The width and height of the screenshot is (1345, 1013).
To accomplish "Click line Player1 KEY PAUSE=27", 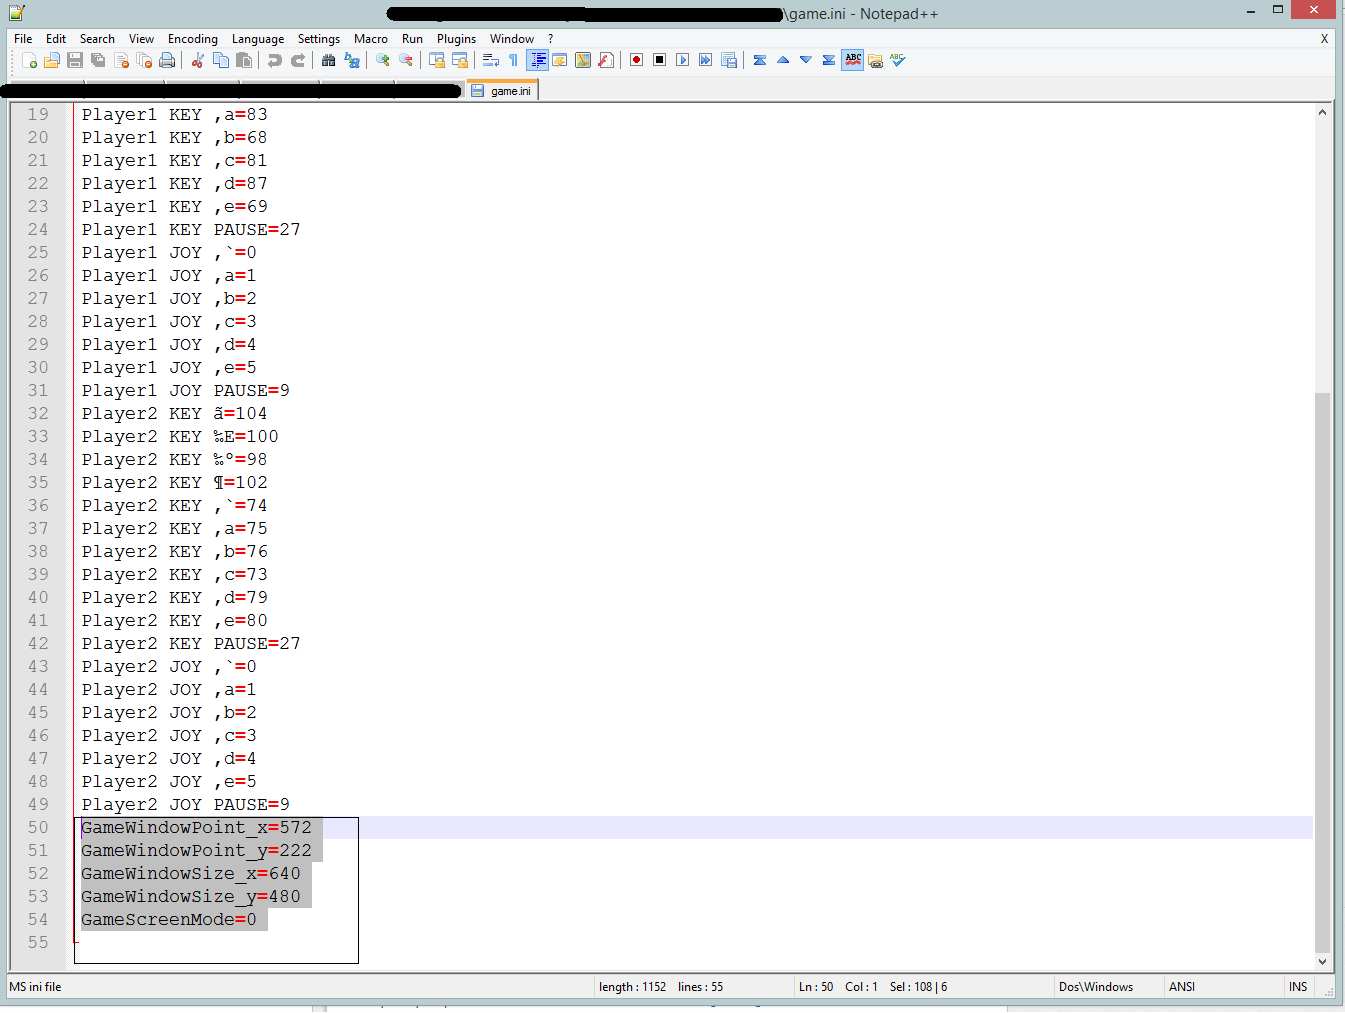I will (x=191, y=230).
